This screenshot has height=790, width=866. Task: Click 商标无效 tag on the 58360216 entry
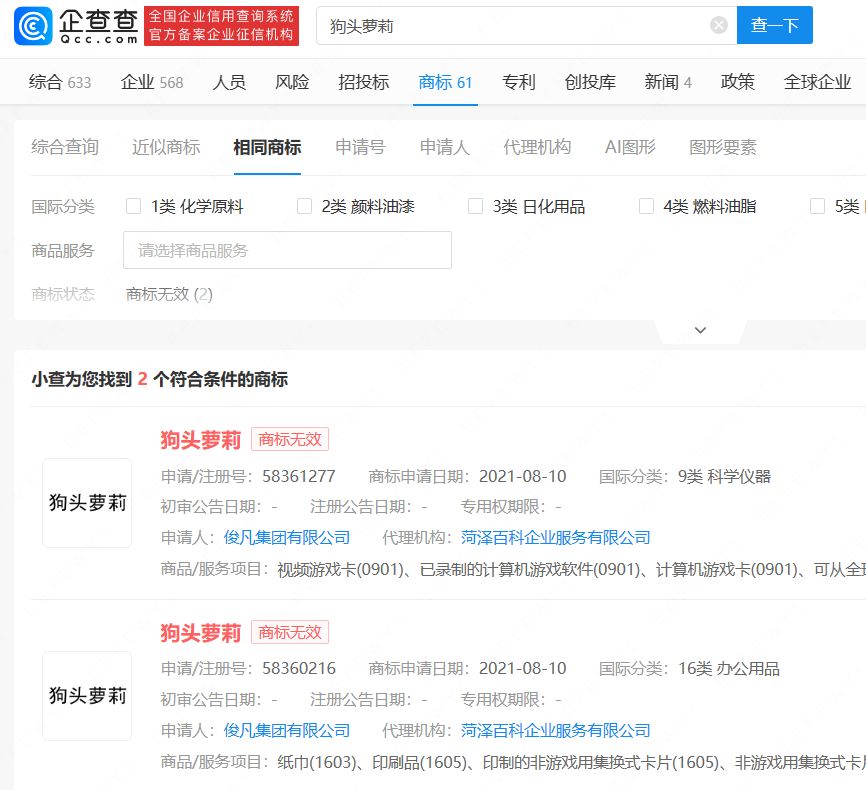tap(290, 632)
